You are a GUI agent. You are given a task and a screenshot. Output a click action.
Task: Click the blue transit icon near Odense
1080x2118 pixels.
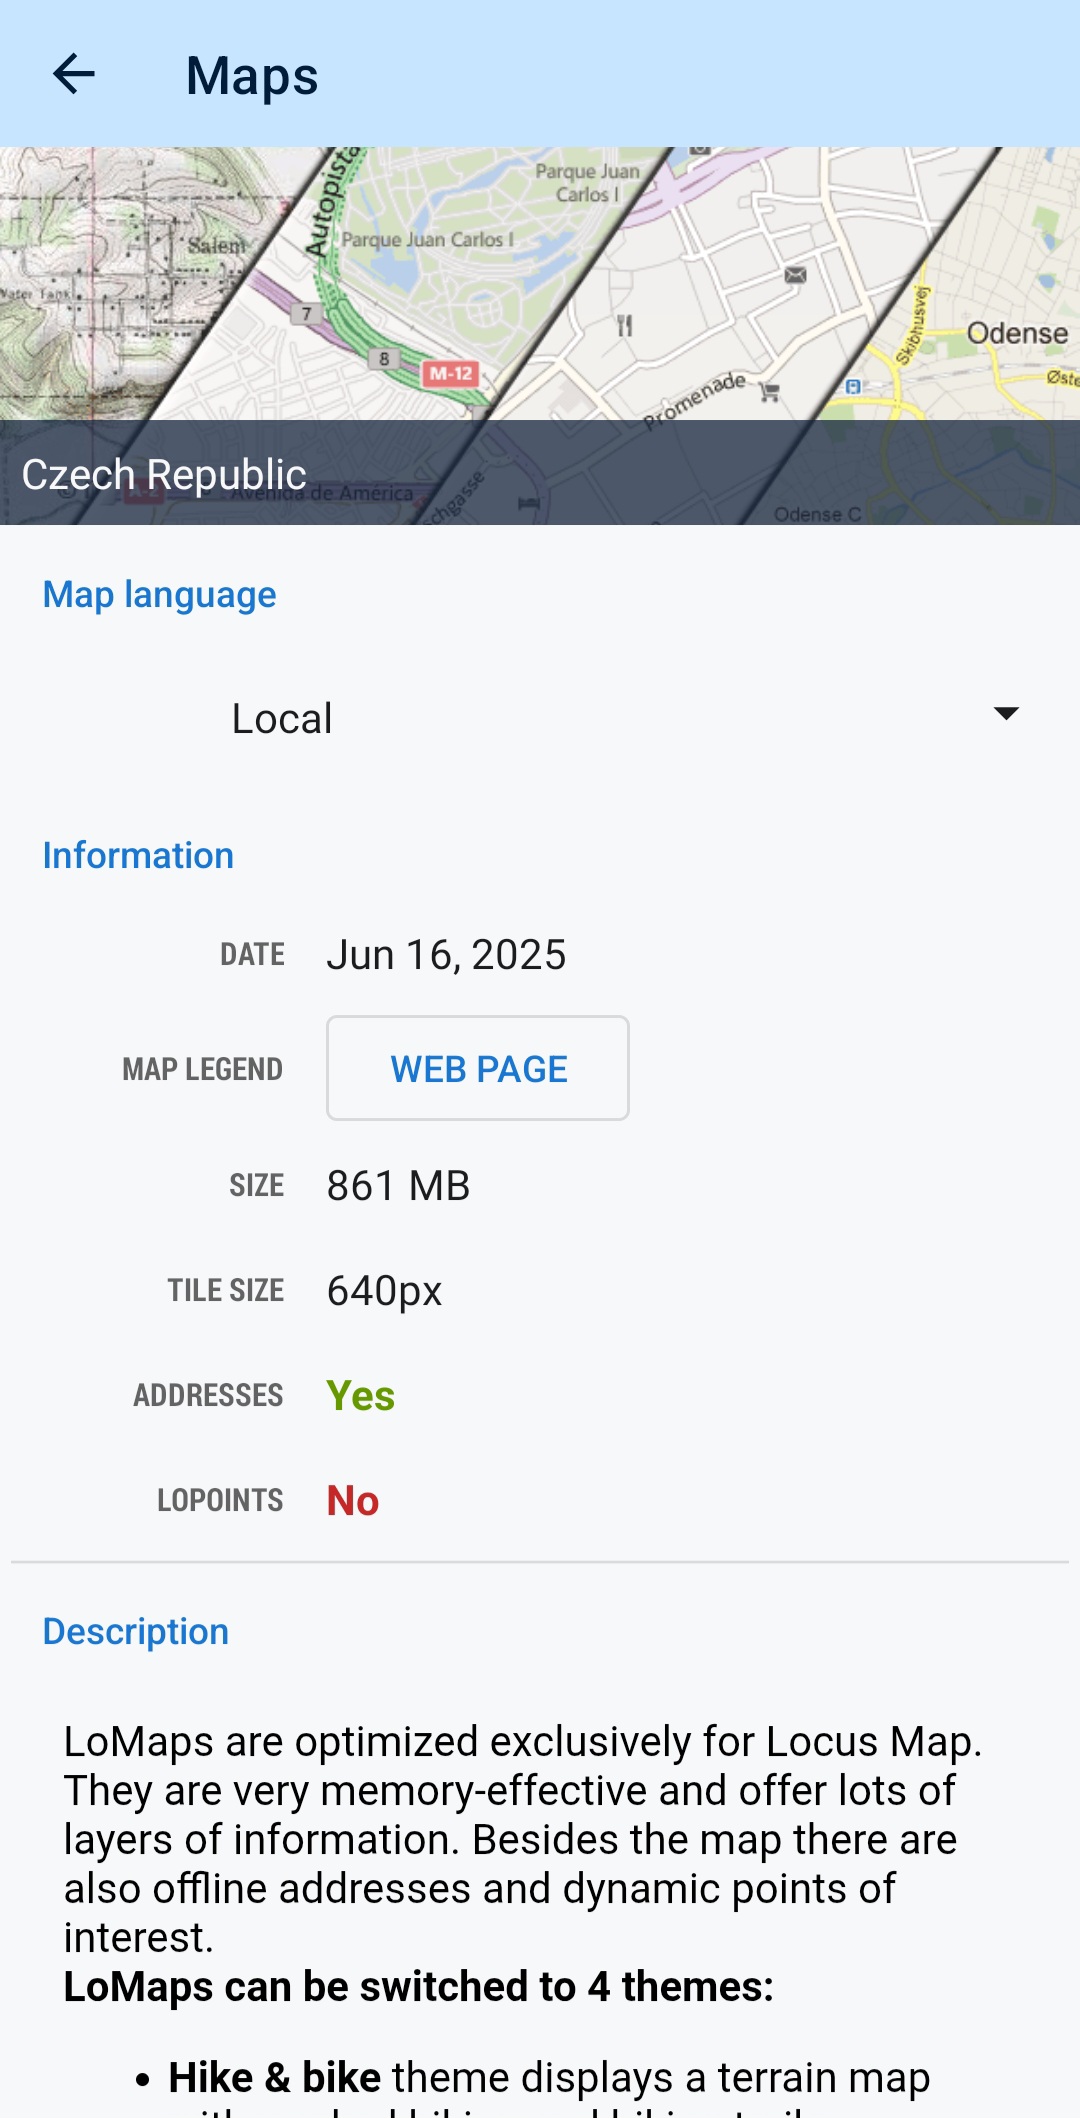pos(852,386)
